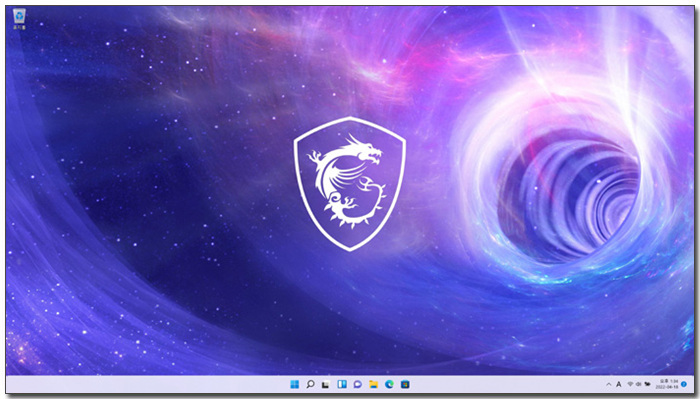Screen dimensions: 700x399
Task: Click the battery status tray icon
Action: pos(647,384)
